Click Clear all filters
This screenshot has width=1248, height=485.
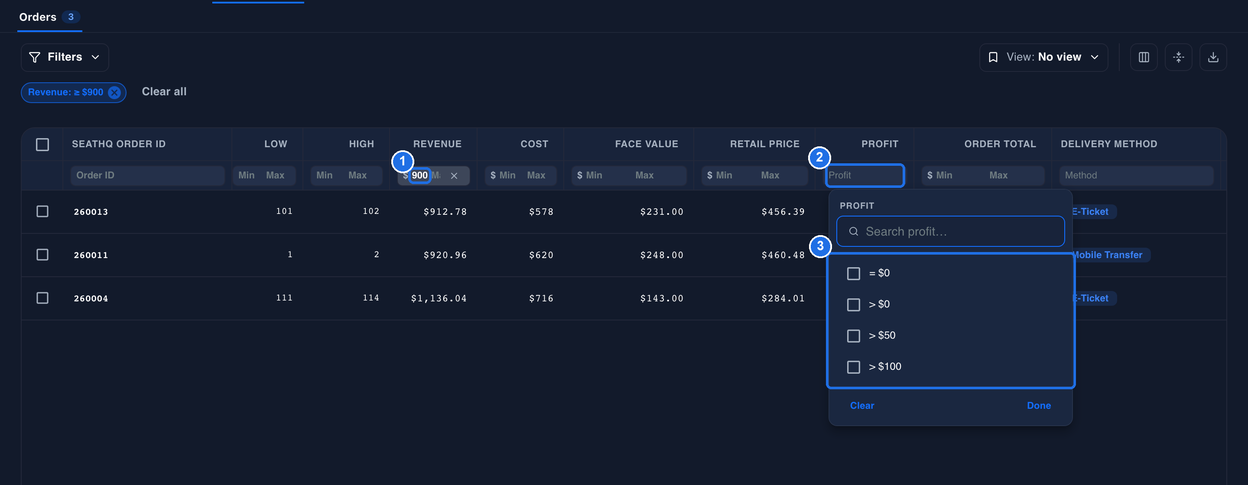point(164,92)
